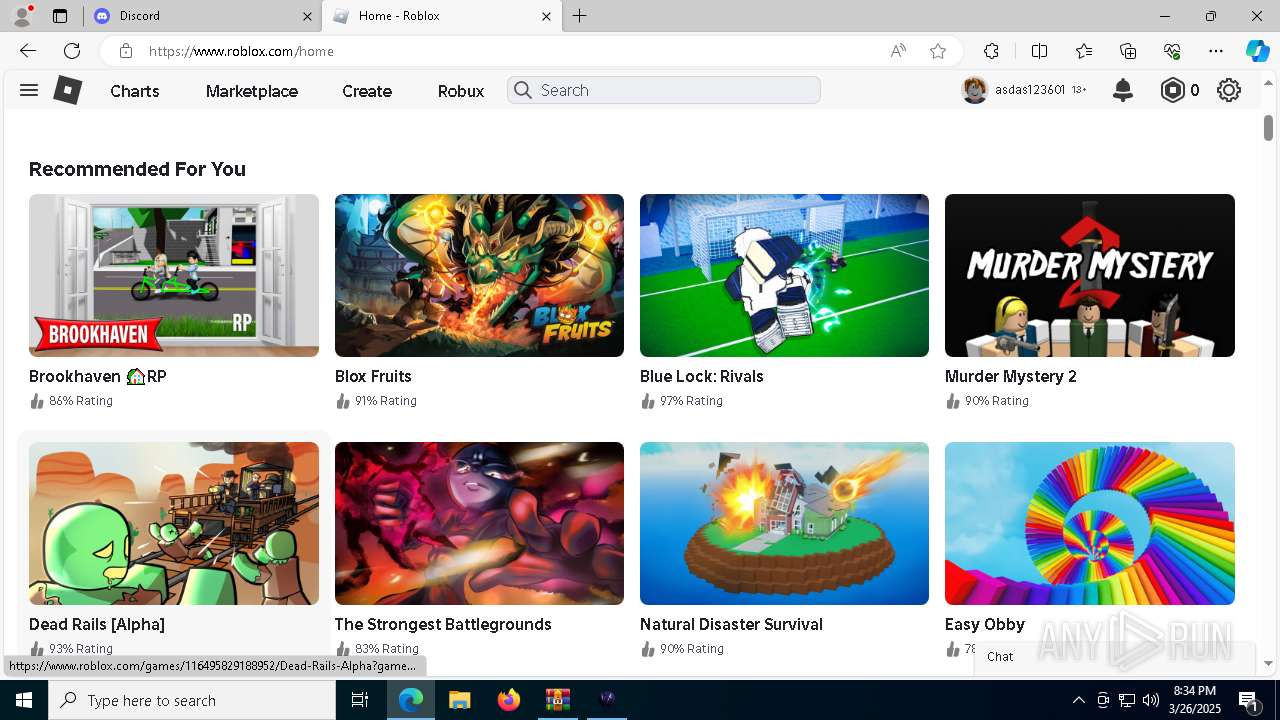This screenshot has height=720, width=1280.
Task: Open the settings gear icon
Action: pos(1229,90)
